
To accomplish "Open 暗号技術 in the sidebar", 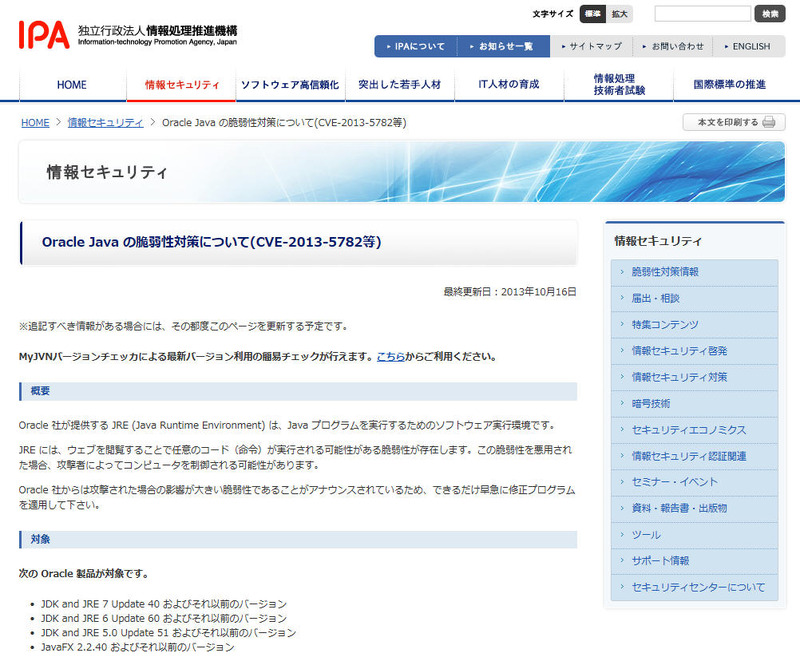I will (x=651, y=403).
